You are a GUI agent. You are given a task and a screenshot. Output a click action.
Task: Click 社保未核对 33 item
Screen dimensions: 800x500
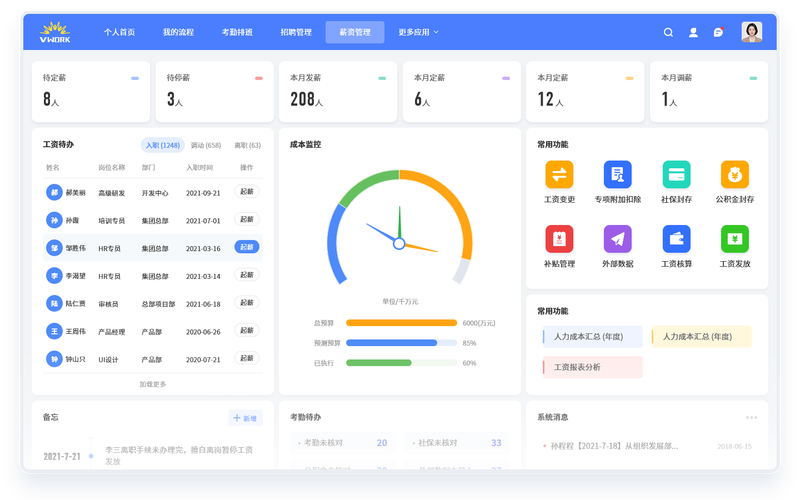coord(457,443)
